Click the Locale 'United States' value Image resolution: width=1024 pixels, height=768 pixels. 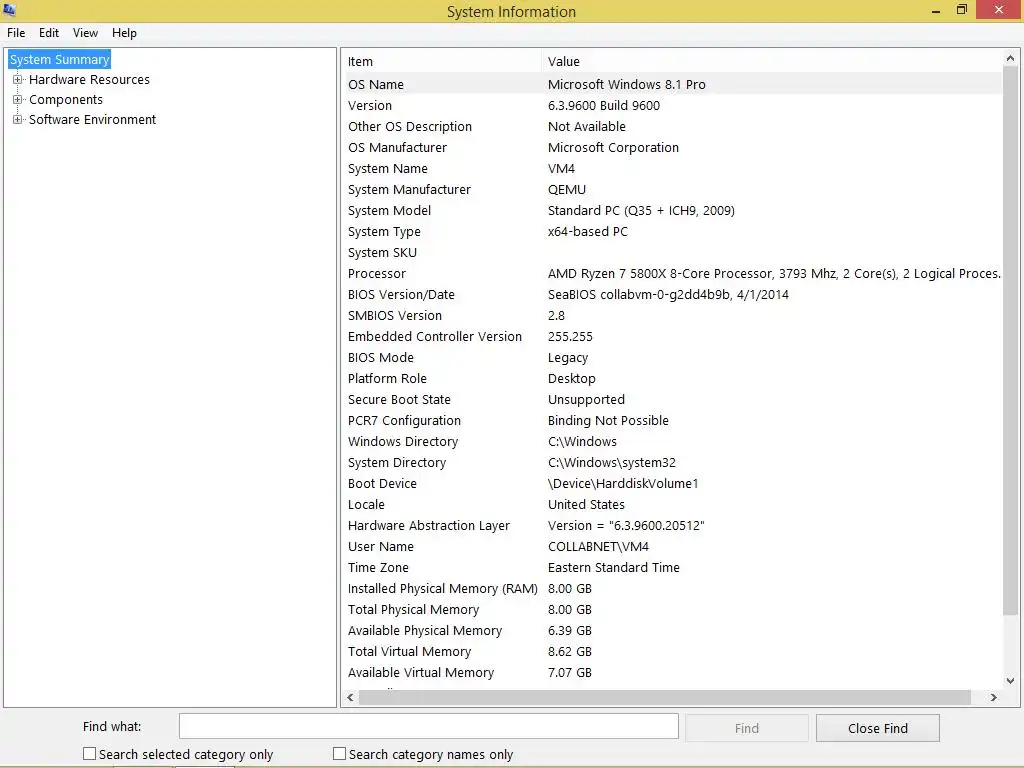586,505
